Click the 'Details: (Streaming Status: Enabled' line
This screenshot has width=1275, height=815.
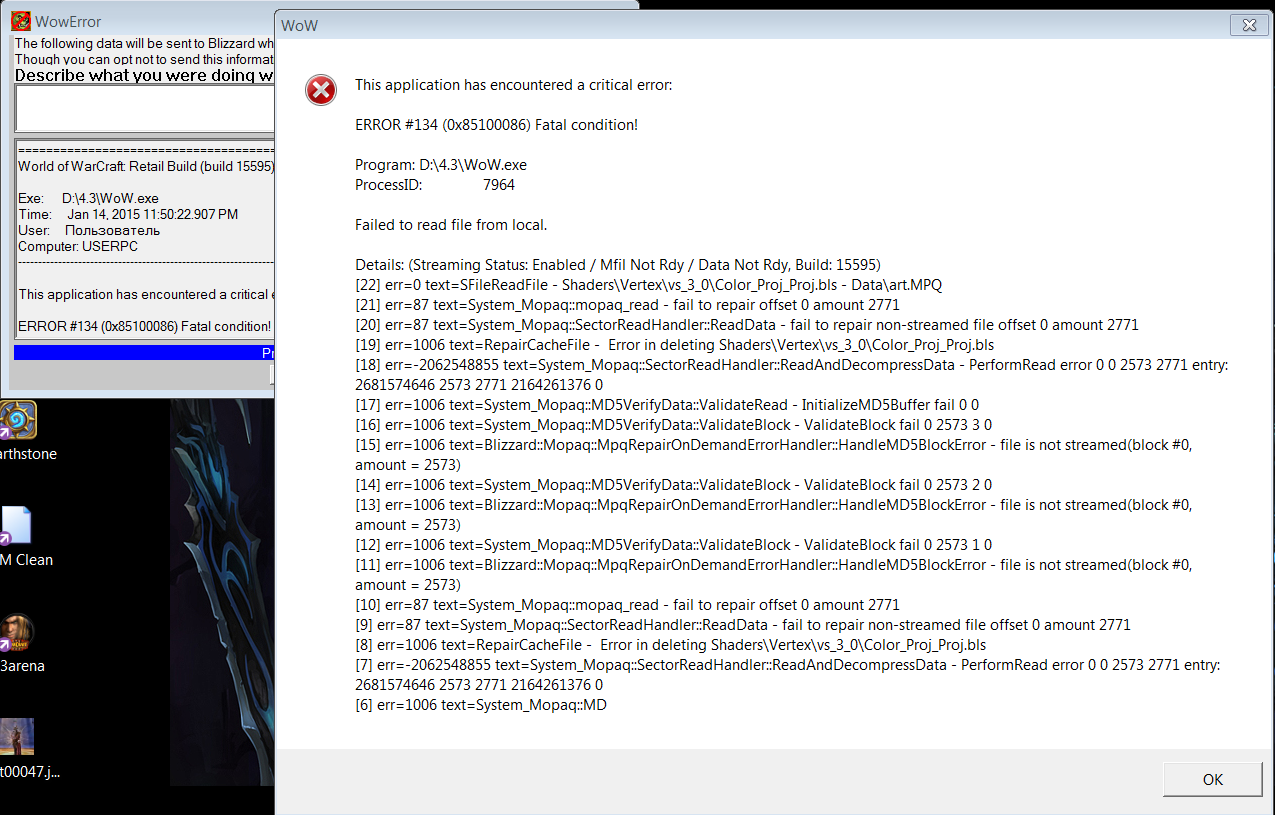pyautogui.click(x=618, y=265)
